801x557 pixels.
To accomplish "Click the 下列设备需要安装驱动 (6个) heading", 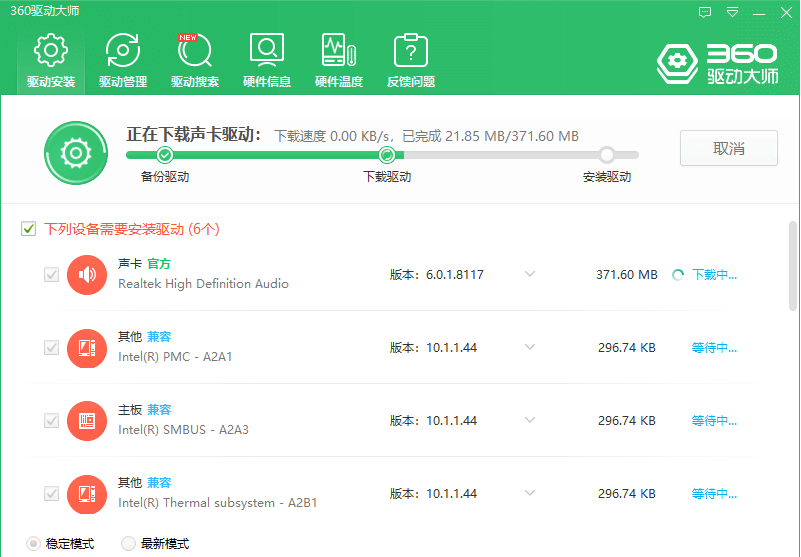I will (x=132, y=229).
